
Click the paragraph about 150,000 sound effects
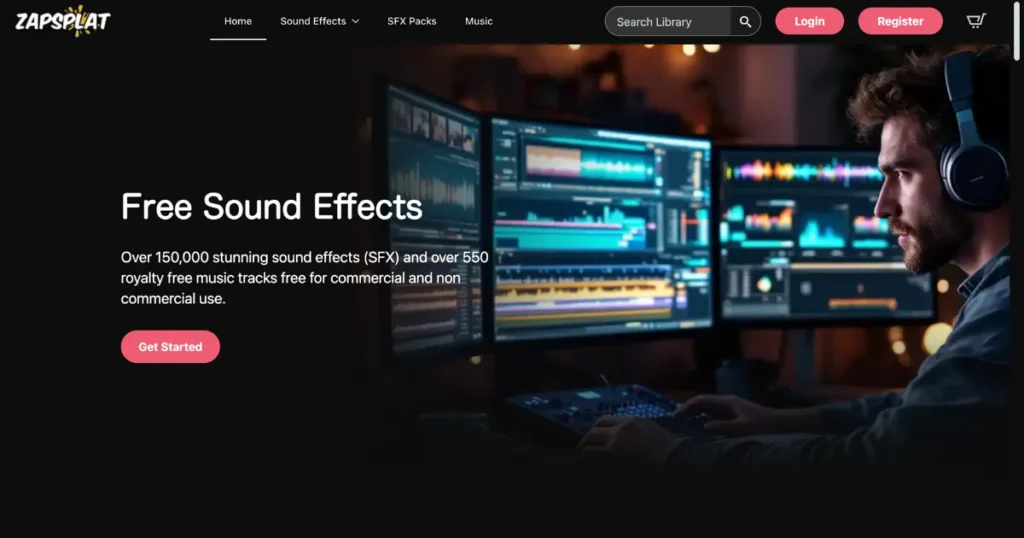click(304, 278)
